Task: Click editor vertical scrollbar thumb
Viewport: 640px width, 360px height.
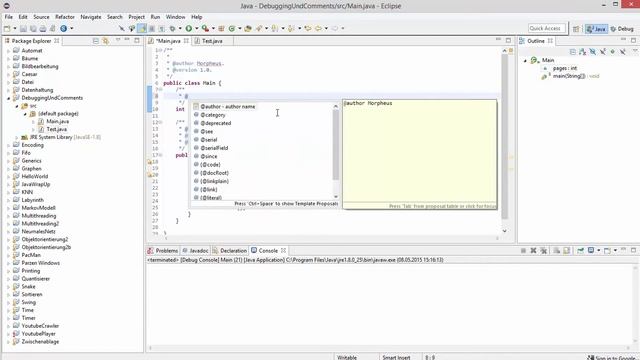Action: tap(504, 137)
